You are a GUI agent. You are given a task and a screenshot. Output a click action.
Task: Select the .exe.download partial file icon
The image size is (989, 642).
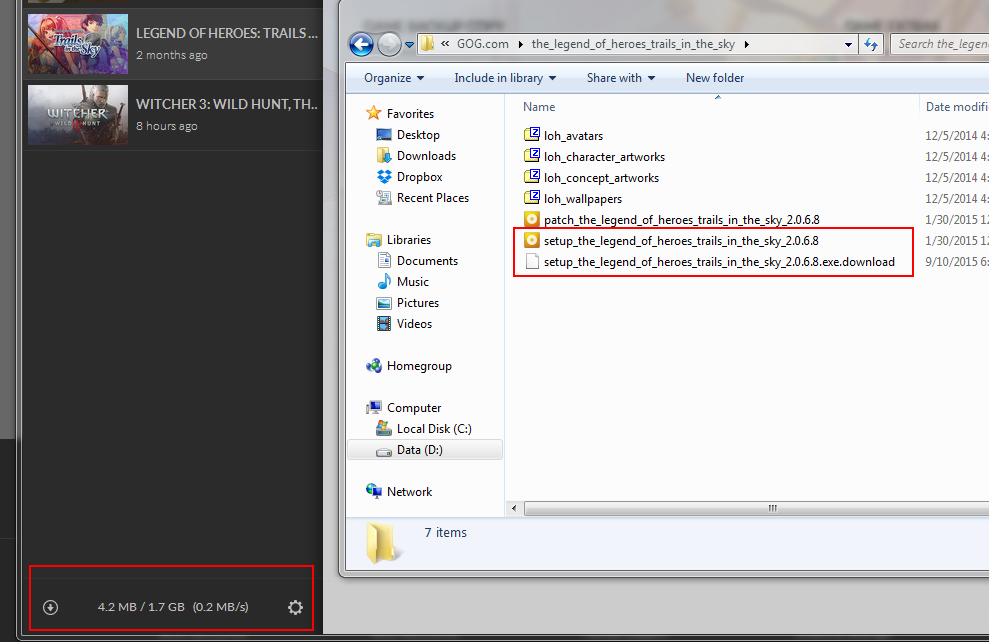click(x=532, y=261)
